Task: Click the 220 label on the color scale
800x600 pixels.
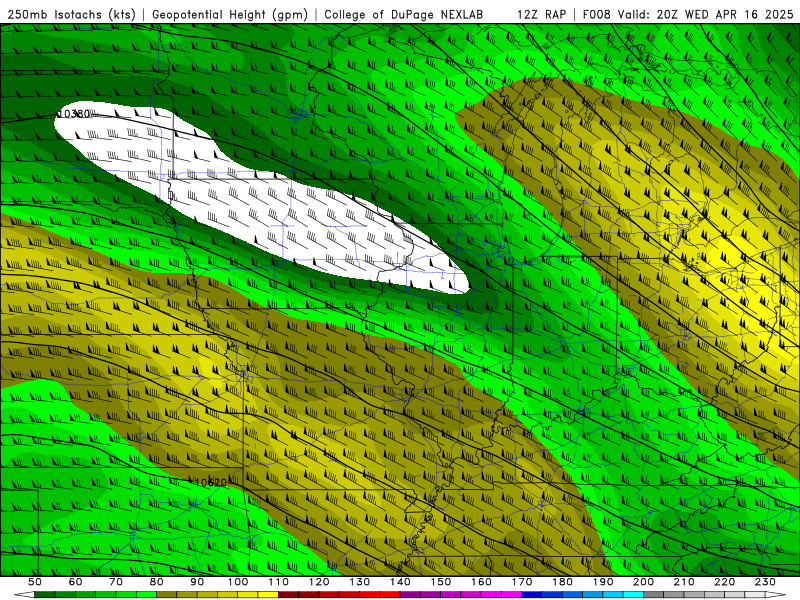Action: pos(724,582)
